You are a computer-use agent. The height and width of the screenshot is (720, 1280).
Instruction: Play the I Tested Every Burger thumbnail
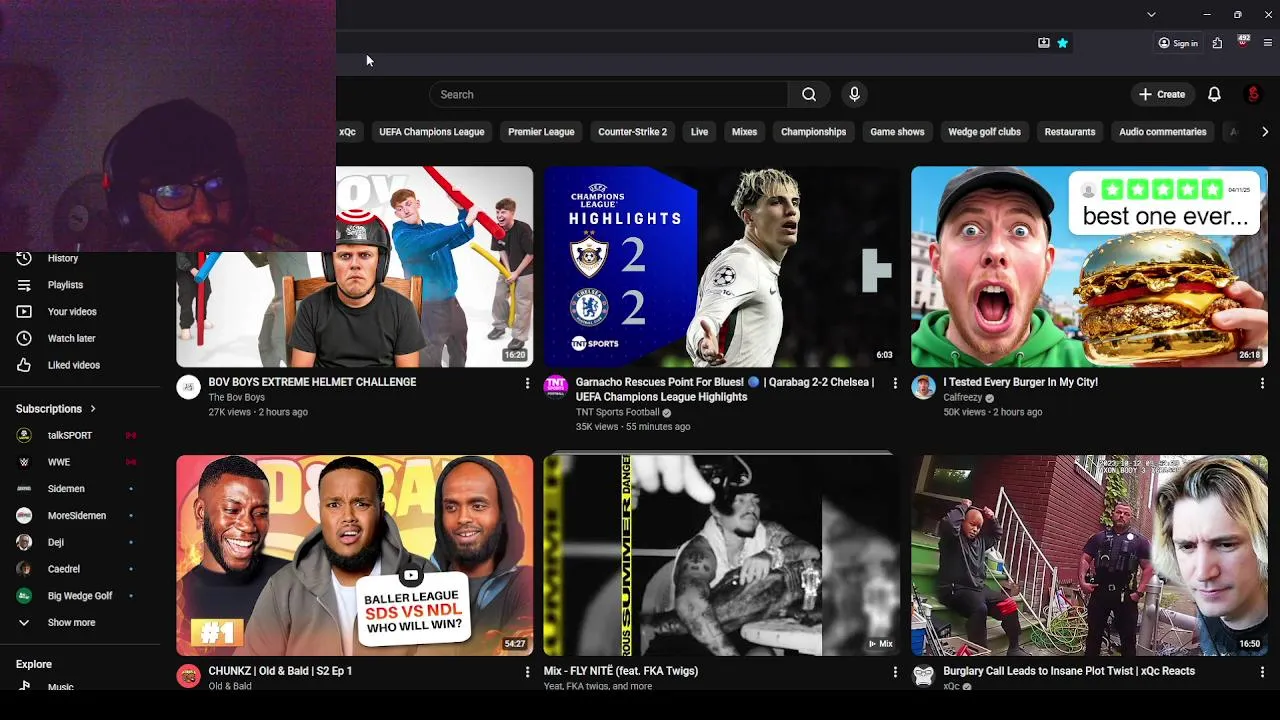click(1089, 267)
